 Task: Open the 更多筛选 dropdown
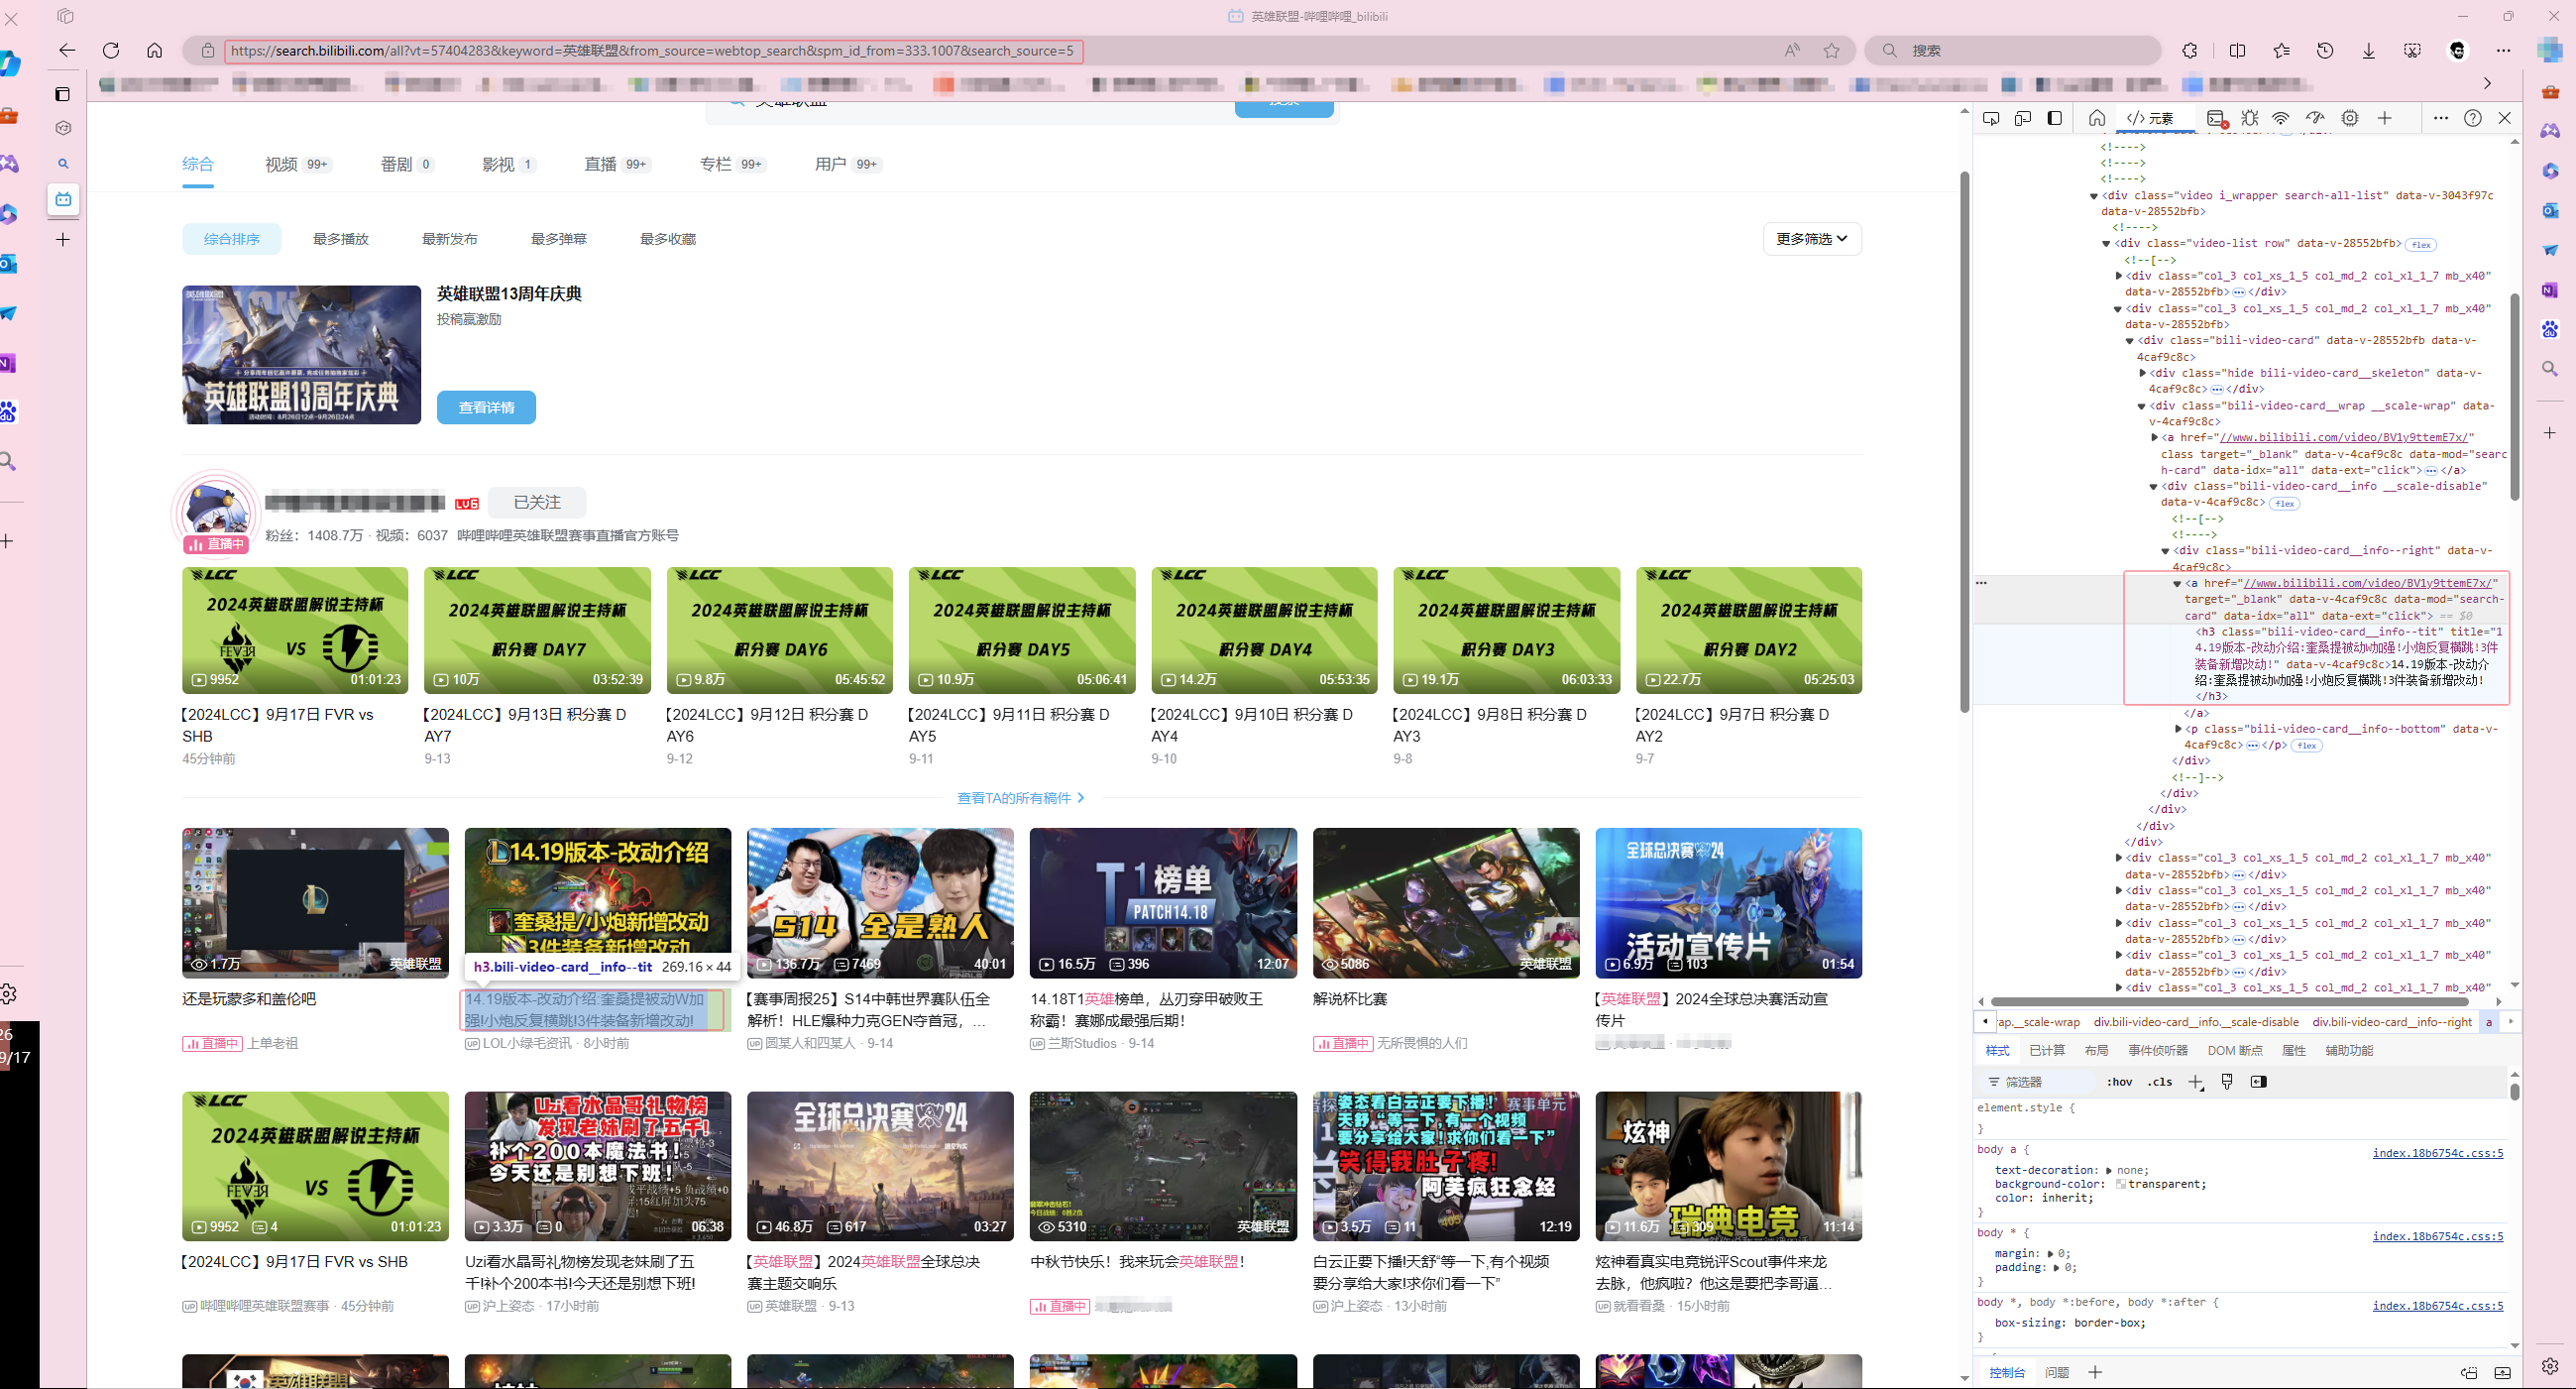coord(1811,239)
